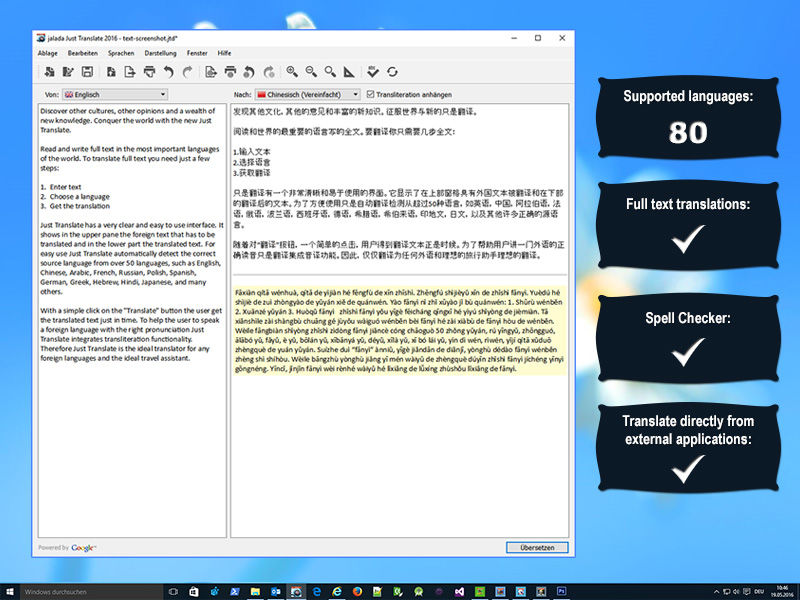Click the export translation document icon
Screen dimensions: 800x600
(x=211, y=72)
